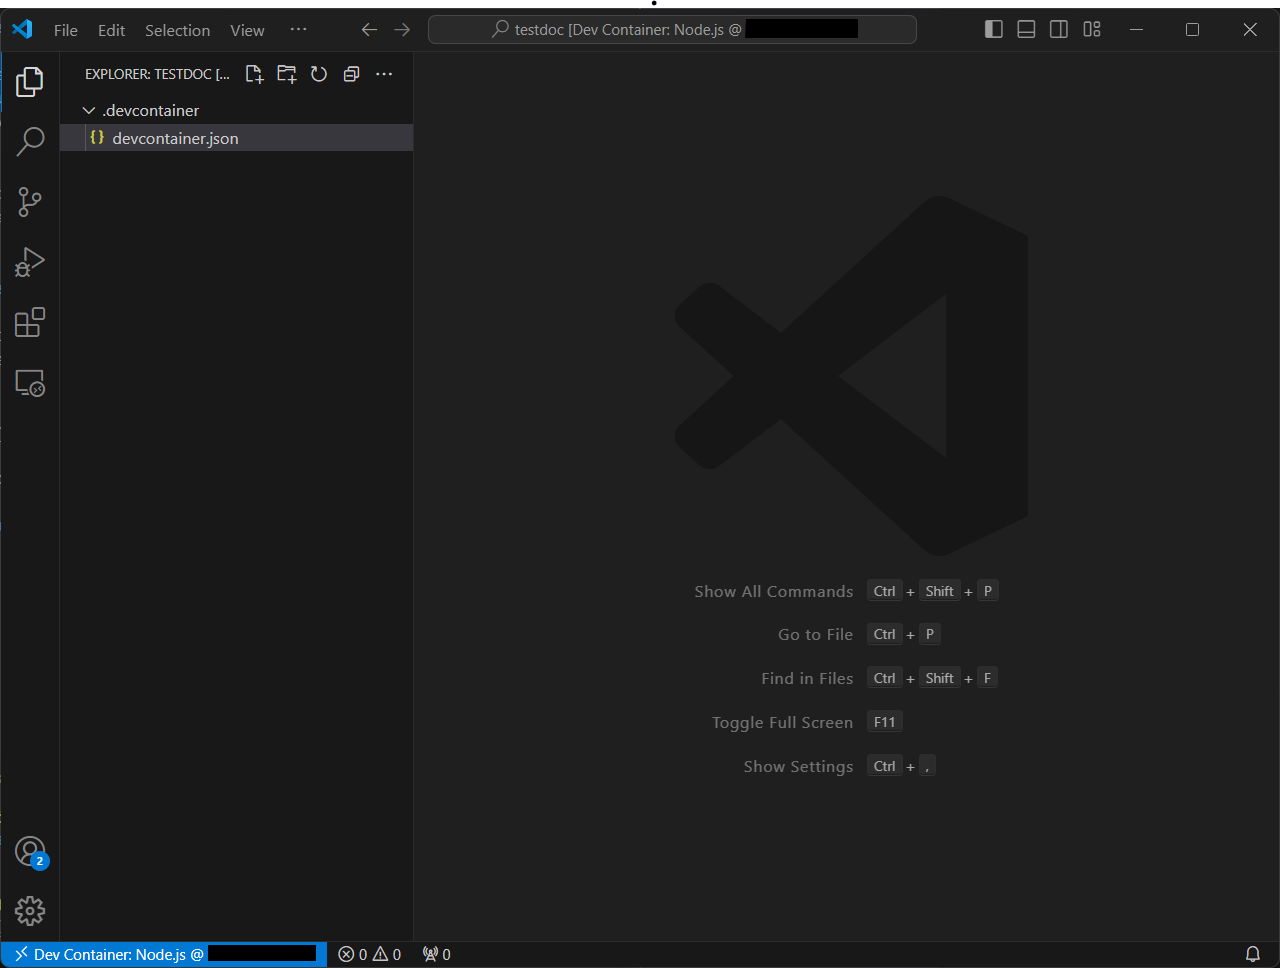Show errors and warnings in status bar
The height and width of the screenshot is (968, 1280).
pos(370,954)
